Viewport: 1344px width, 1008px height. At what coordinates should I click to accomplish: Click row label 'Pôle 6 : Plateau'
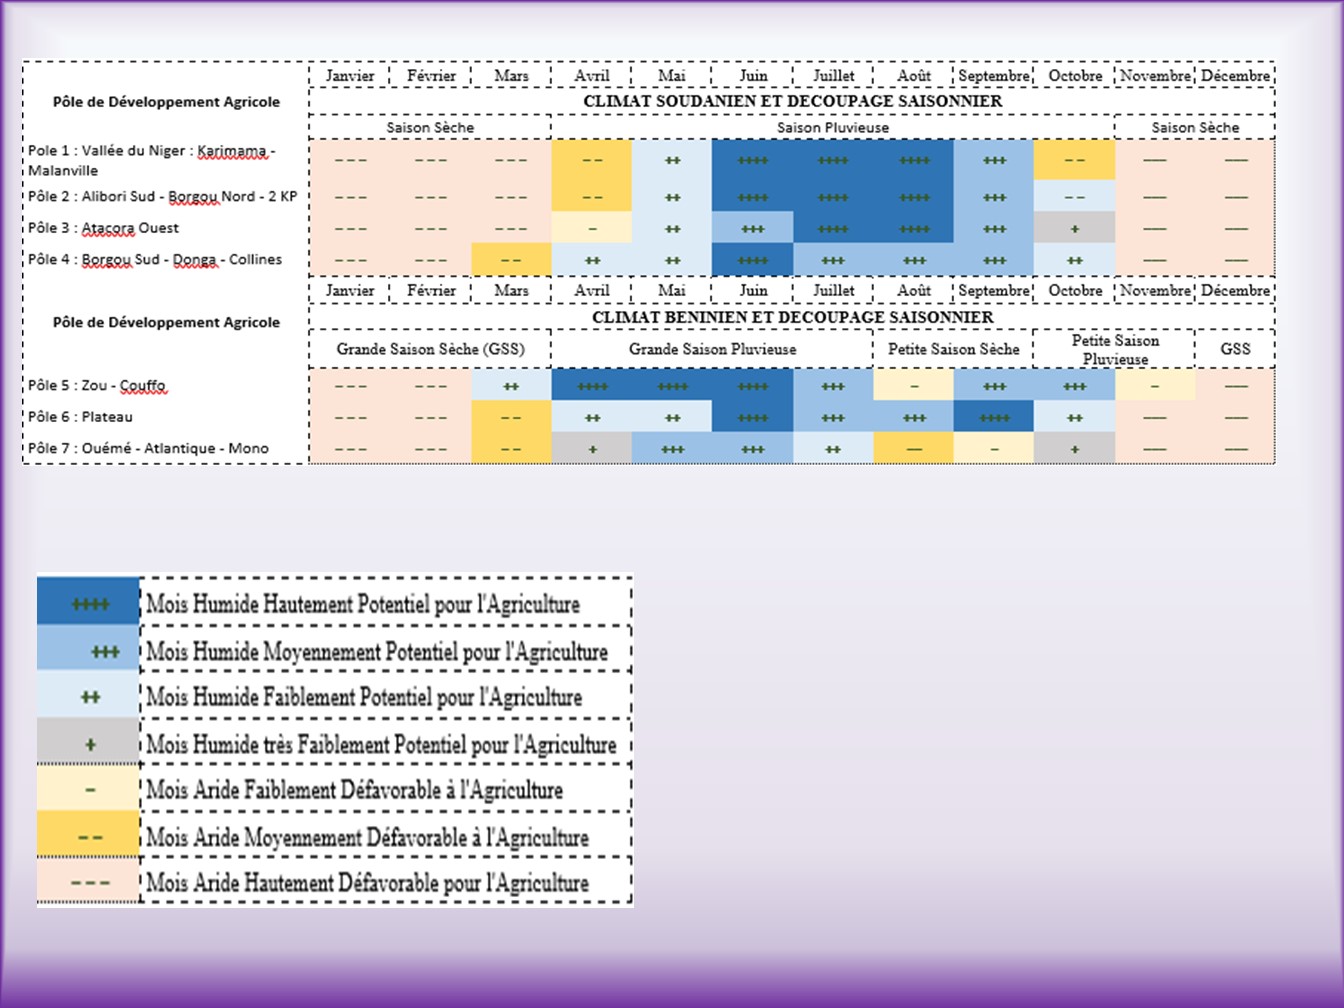click(x=80, y=417)
